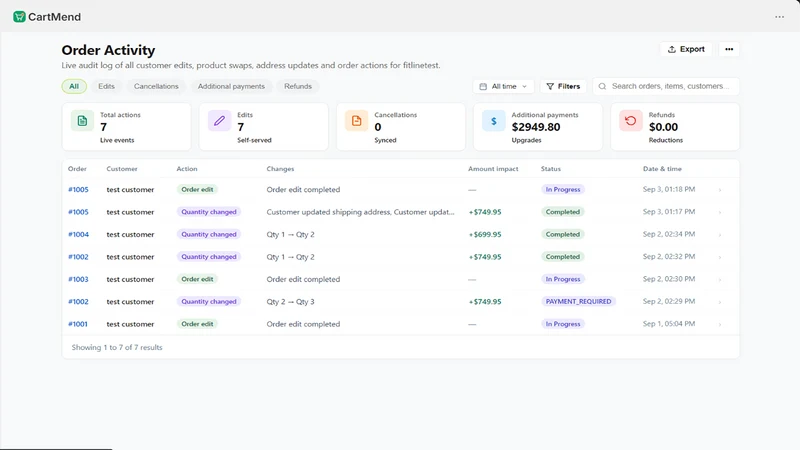This screenshot has width=800, height=450.
Task: Switch to the Cancellations tab
Action: click(x=156, y=86)
